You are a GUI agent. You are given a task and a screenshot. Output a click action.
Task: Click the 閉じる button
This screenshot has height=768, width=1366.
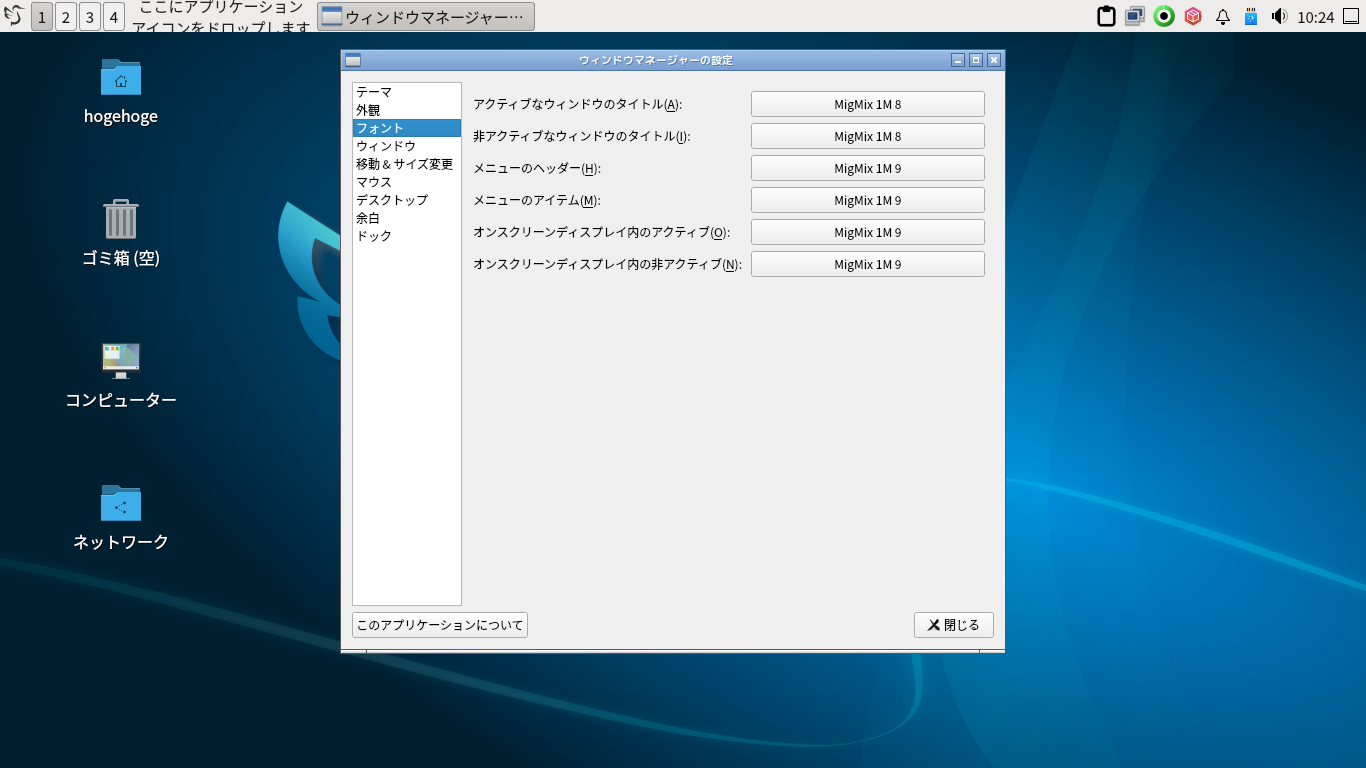pos(954,625)
